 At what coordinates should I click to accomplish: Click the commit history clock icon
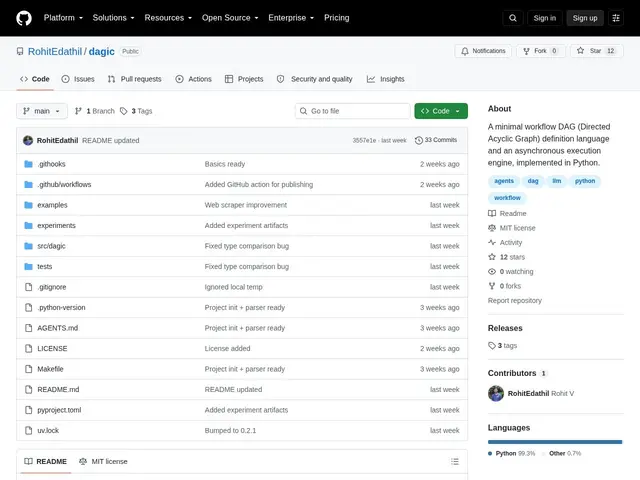coord(418,140)
